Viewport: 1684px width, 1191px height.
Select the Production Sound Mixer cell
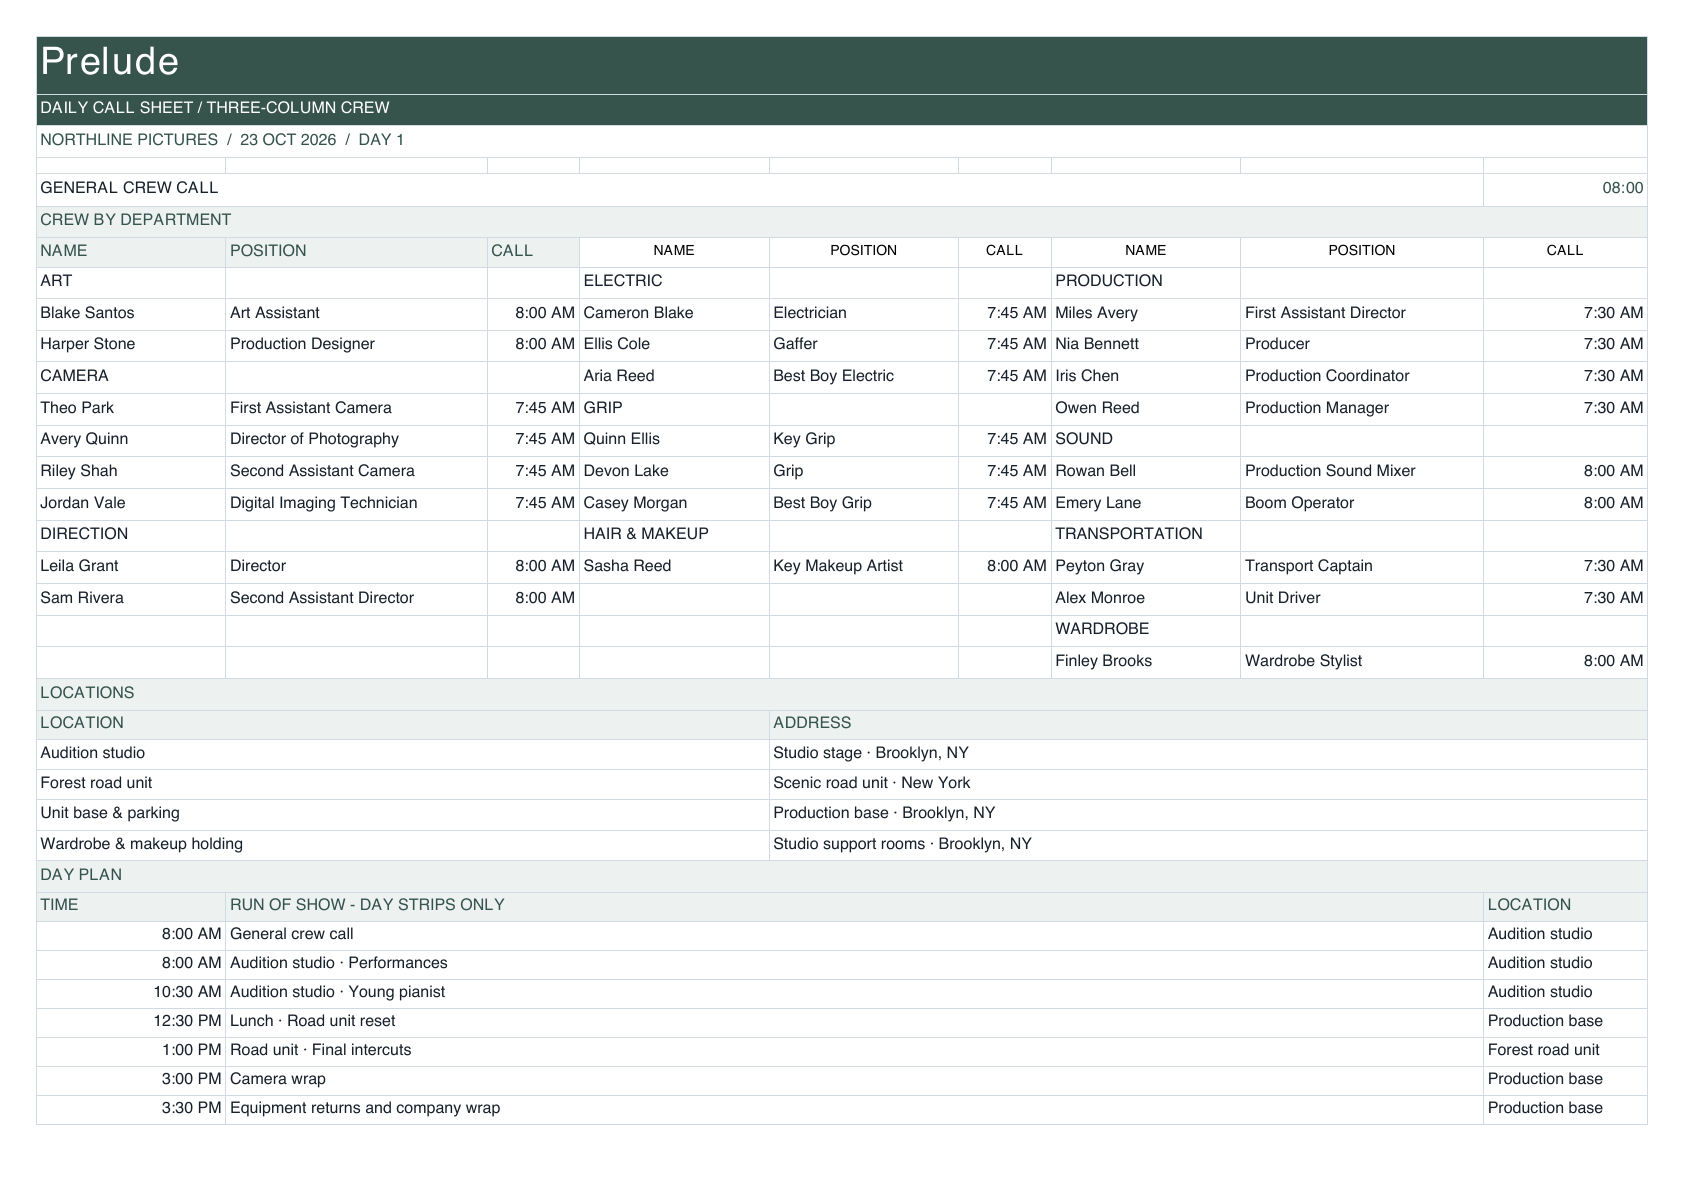click(x=1362, y=471)
